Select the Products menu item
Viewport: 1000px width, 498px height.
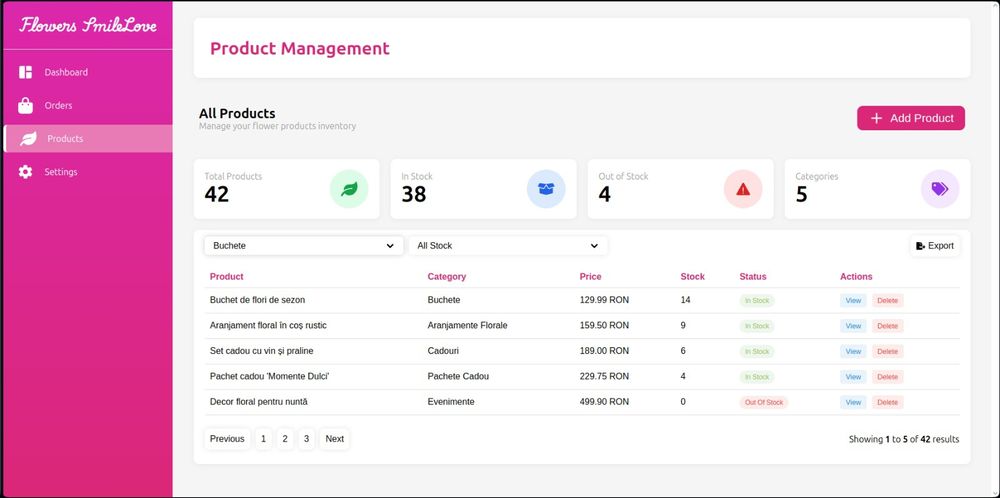(87, 138)
